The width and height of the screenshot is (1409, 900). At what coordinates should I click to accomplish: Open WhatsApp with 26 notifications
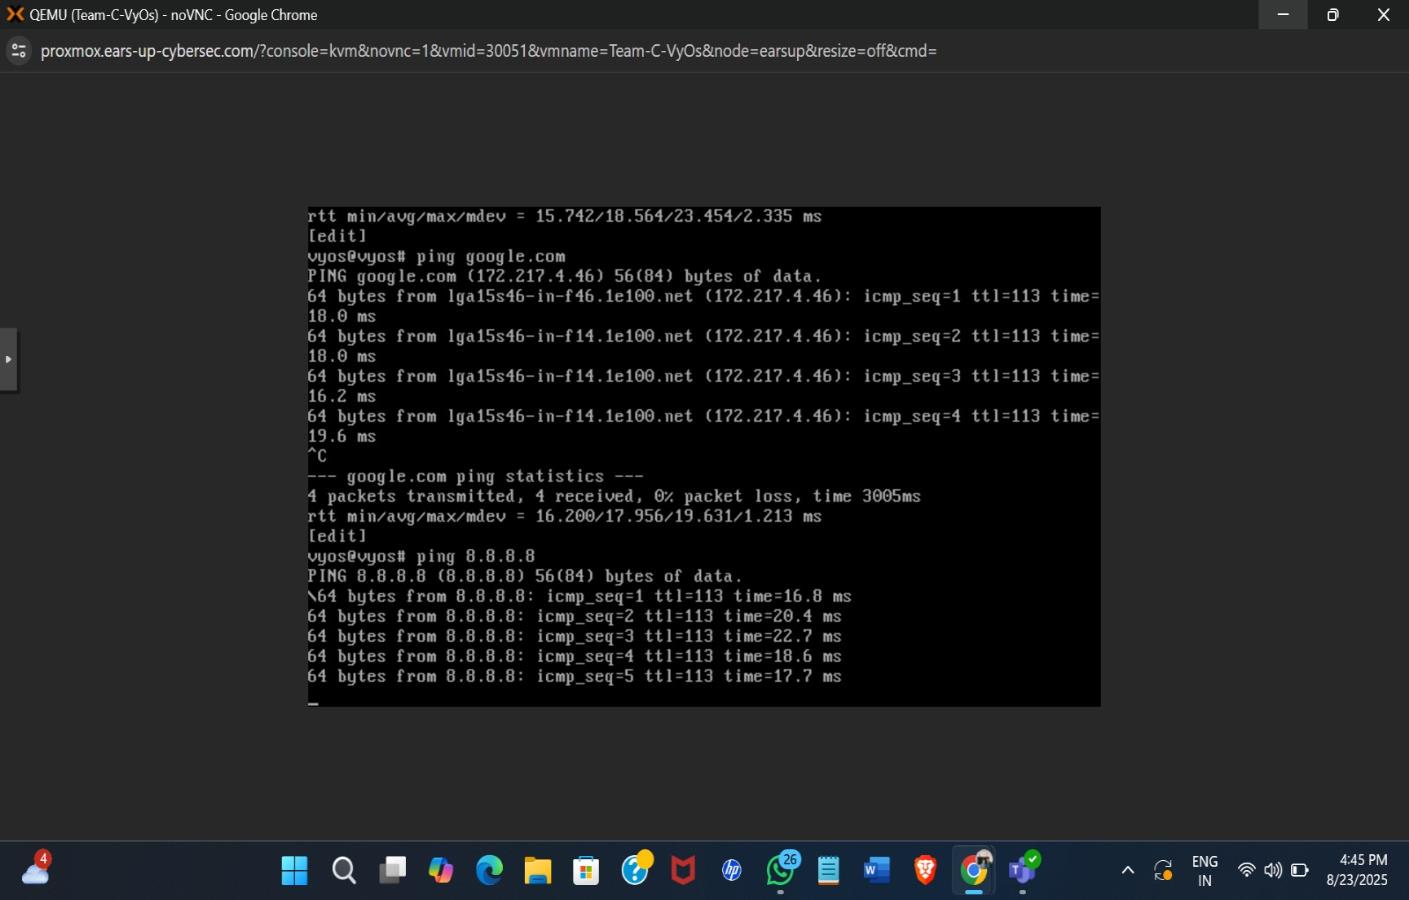[x=781, y=870]
